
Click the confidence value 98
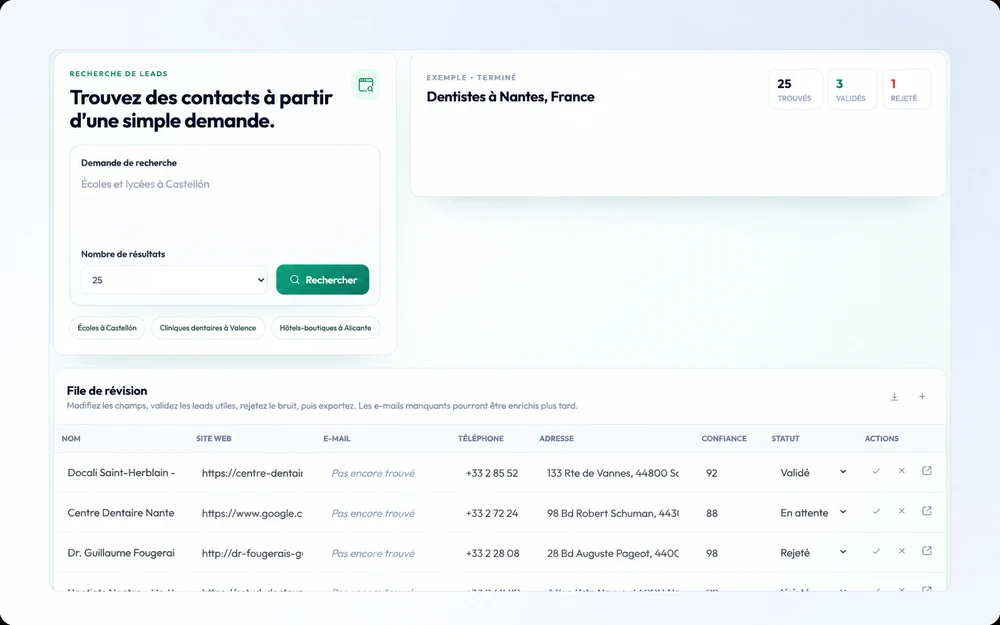(712, 554)
